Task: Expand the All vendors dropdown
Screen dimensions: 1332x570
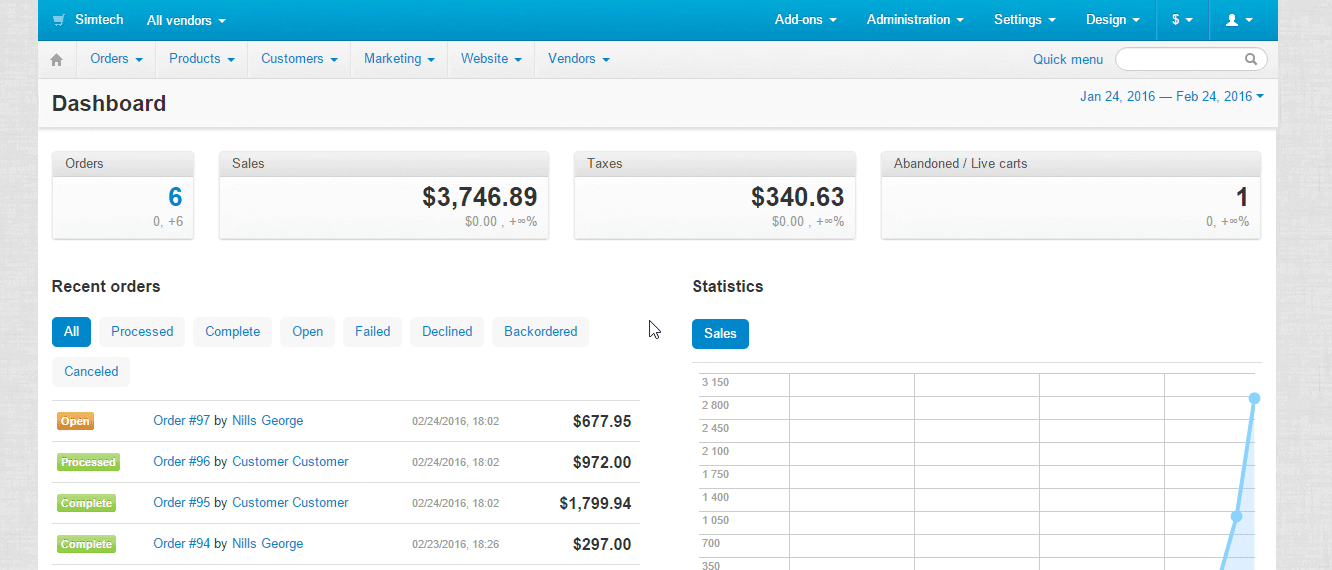Action: tap(186, 20)
